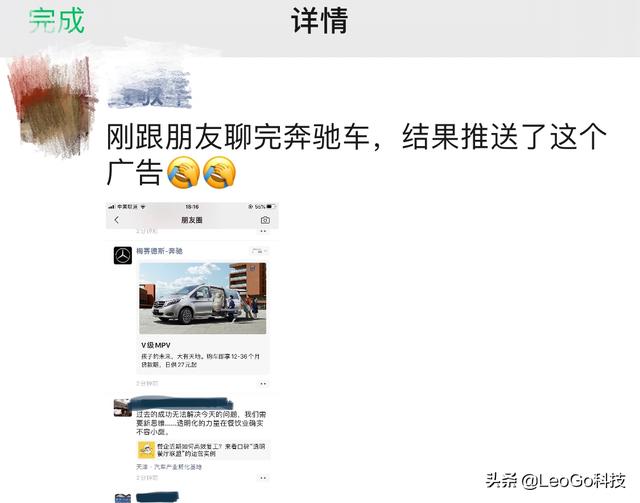Tap the post text about 奔驰车
Viewport: 640px width, 503px height.
point(356,154)
